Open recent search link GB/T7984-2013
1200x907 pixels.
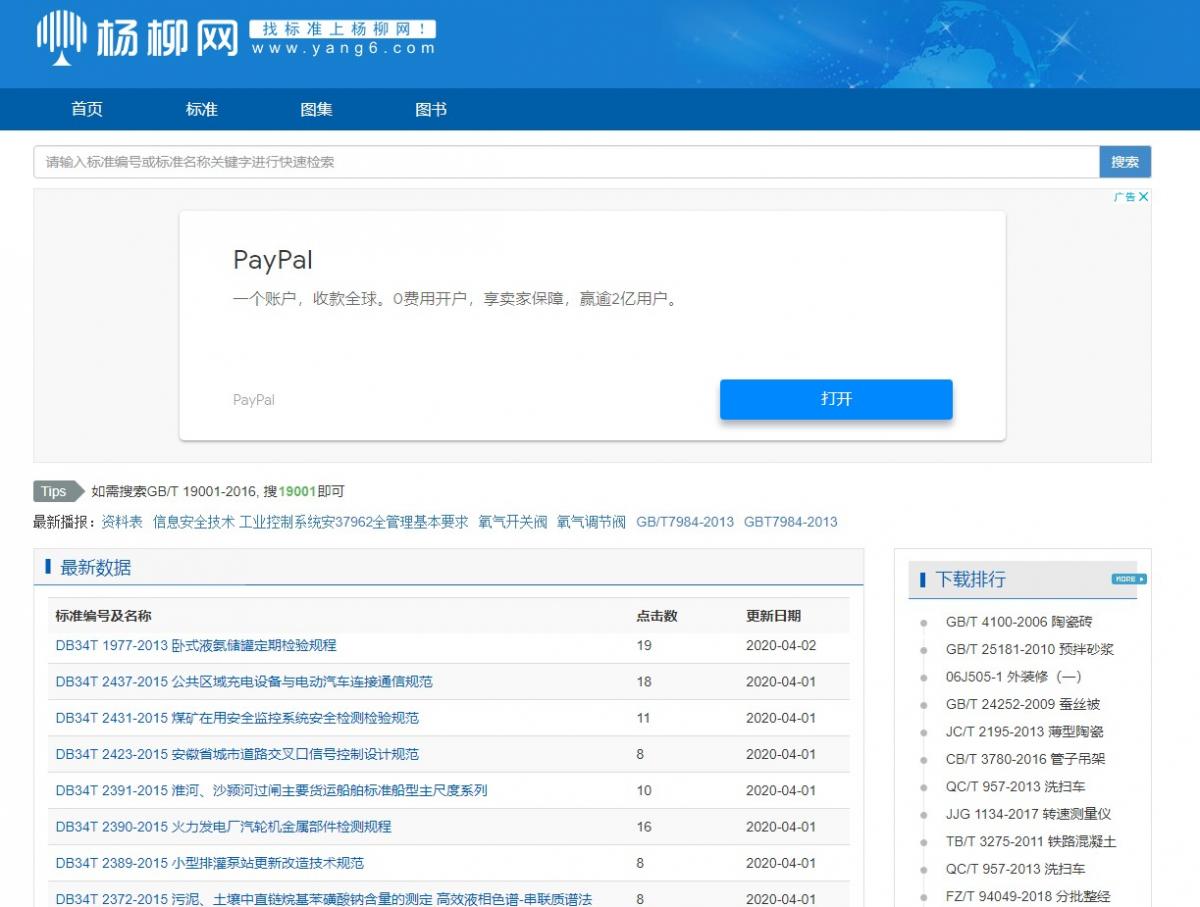684,521
